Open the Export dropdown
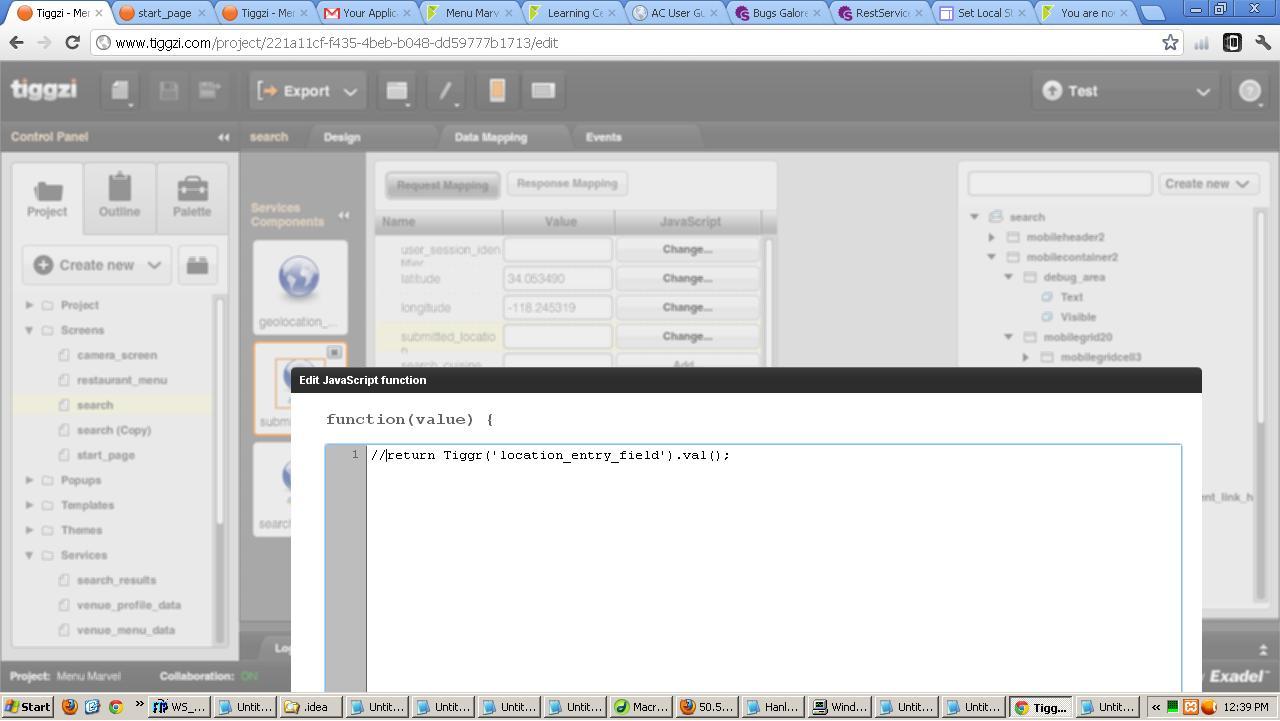Image resolution: width=1280 pixels, height=721 pixels. (307, 91)
